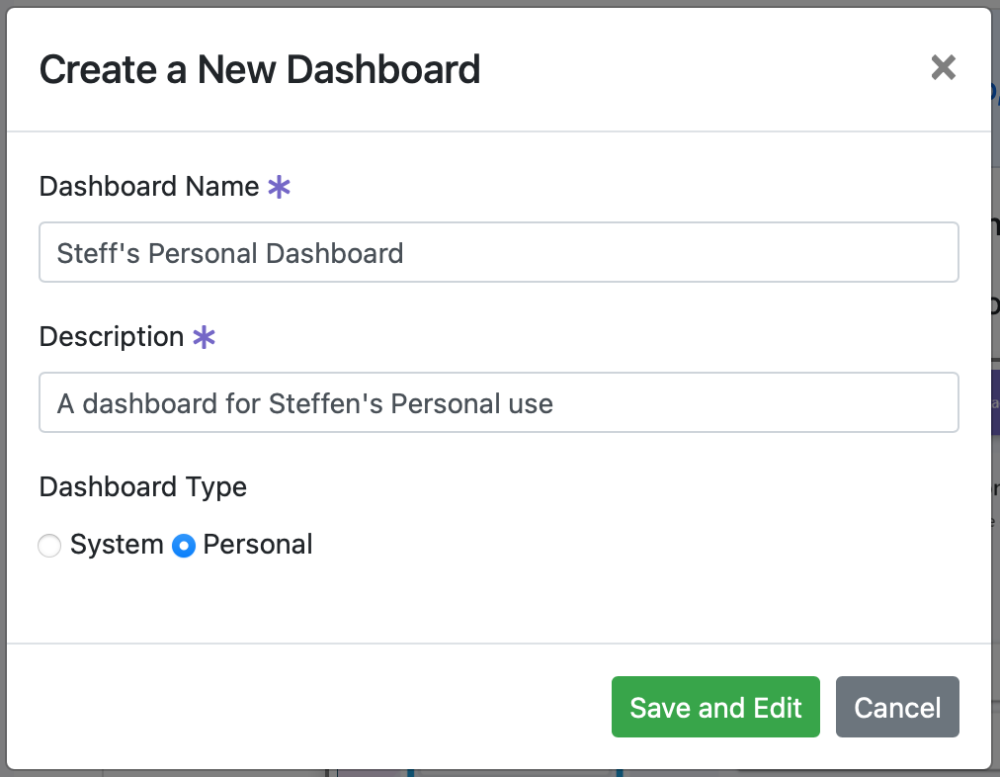Click the Dashboard Type label

[142, 487]
